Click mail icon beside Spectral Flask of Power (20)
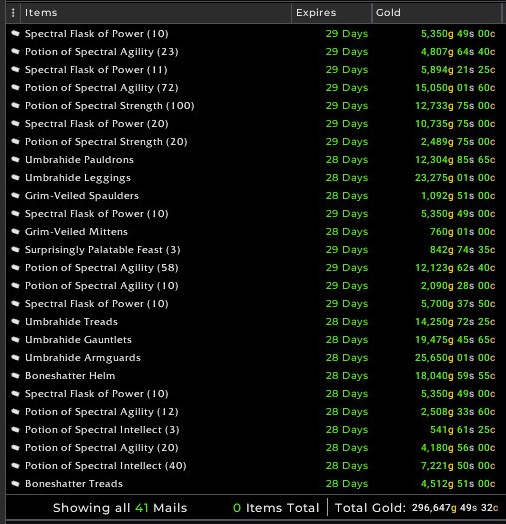The width and height of the screenshot is (506, 524). 15,124
